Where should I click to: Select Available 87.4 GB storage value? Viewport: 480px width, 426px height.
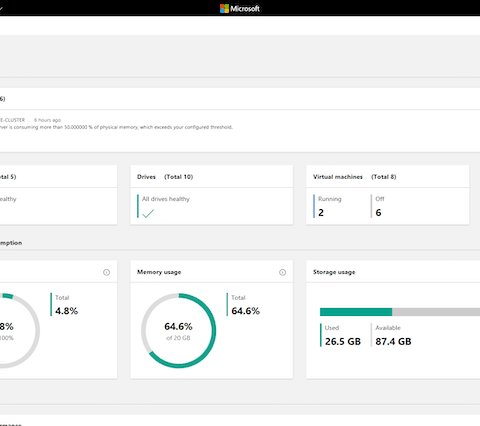393,341
